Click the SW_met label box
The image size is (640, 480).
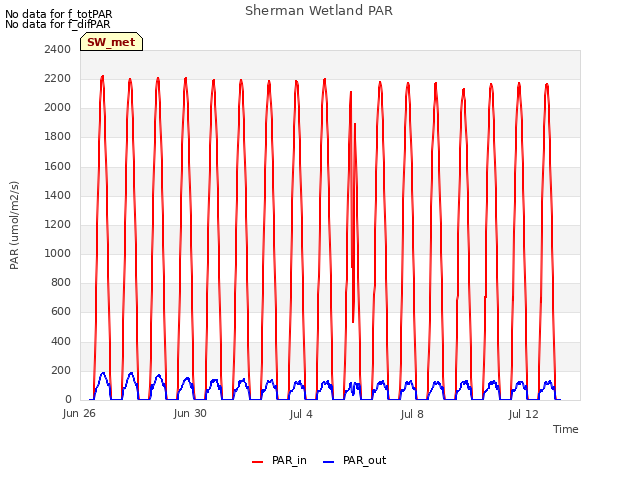(x=111, y=42)
